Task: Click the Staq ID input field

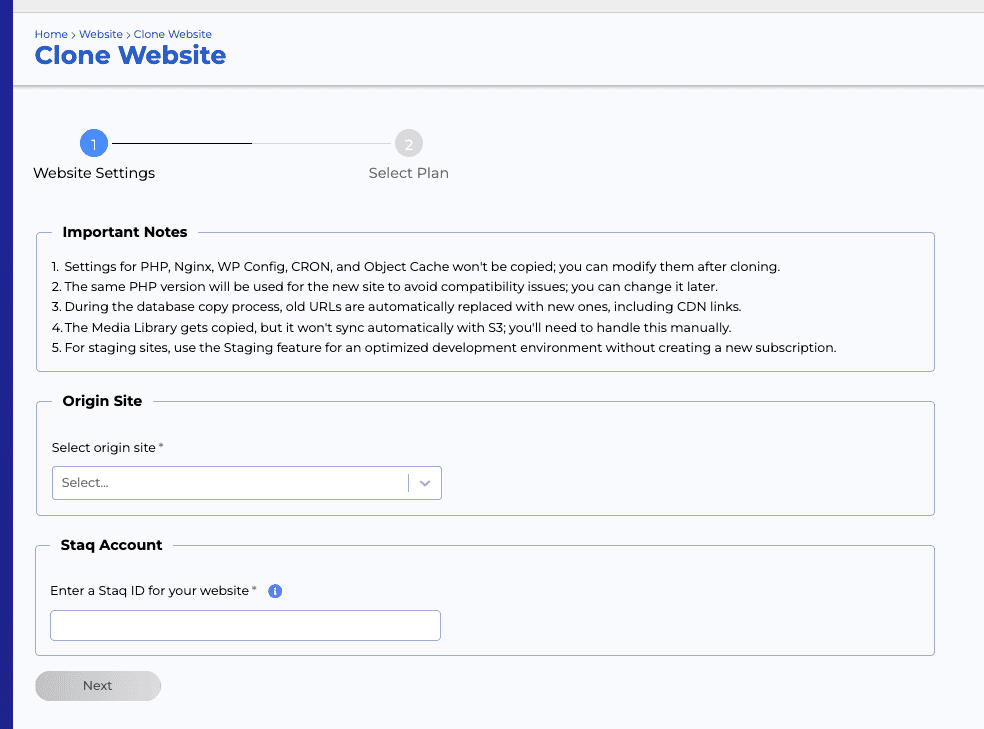Action: point(245,625)
